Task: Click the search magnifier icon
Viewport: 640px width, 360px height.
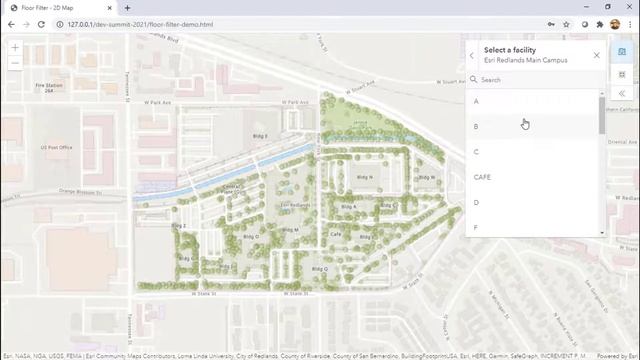Action: pos(473,80)
